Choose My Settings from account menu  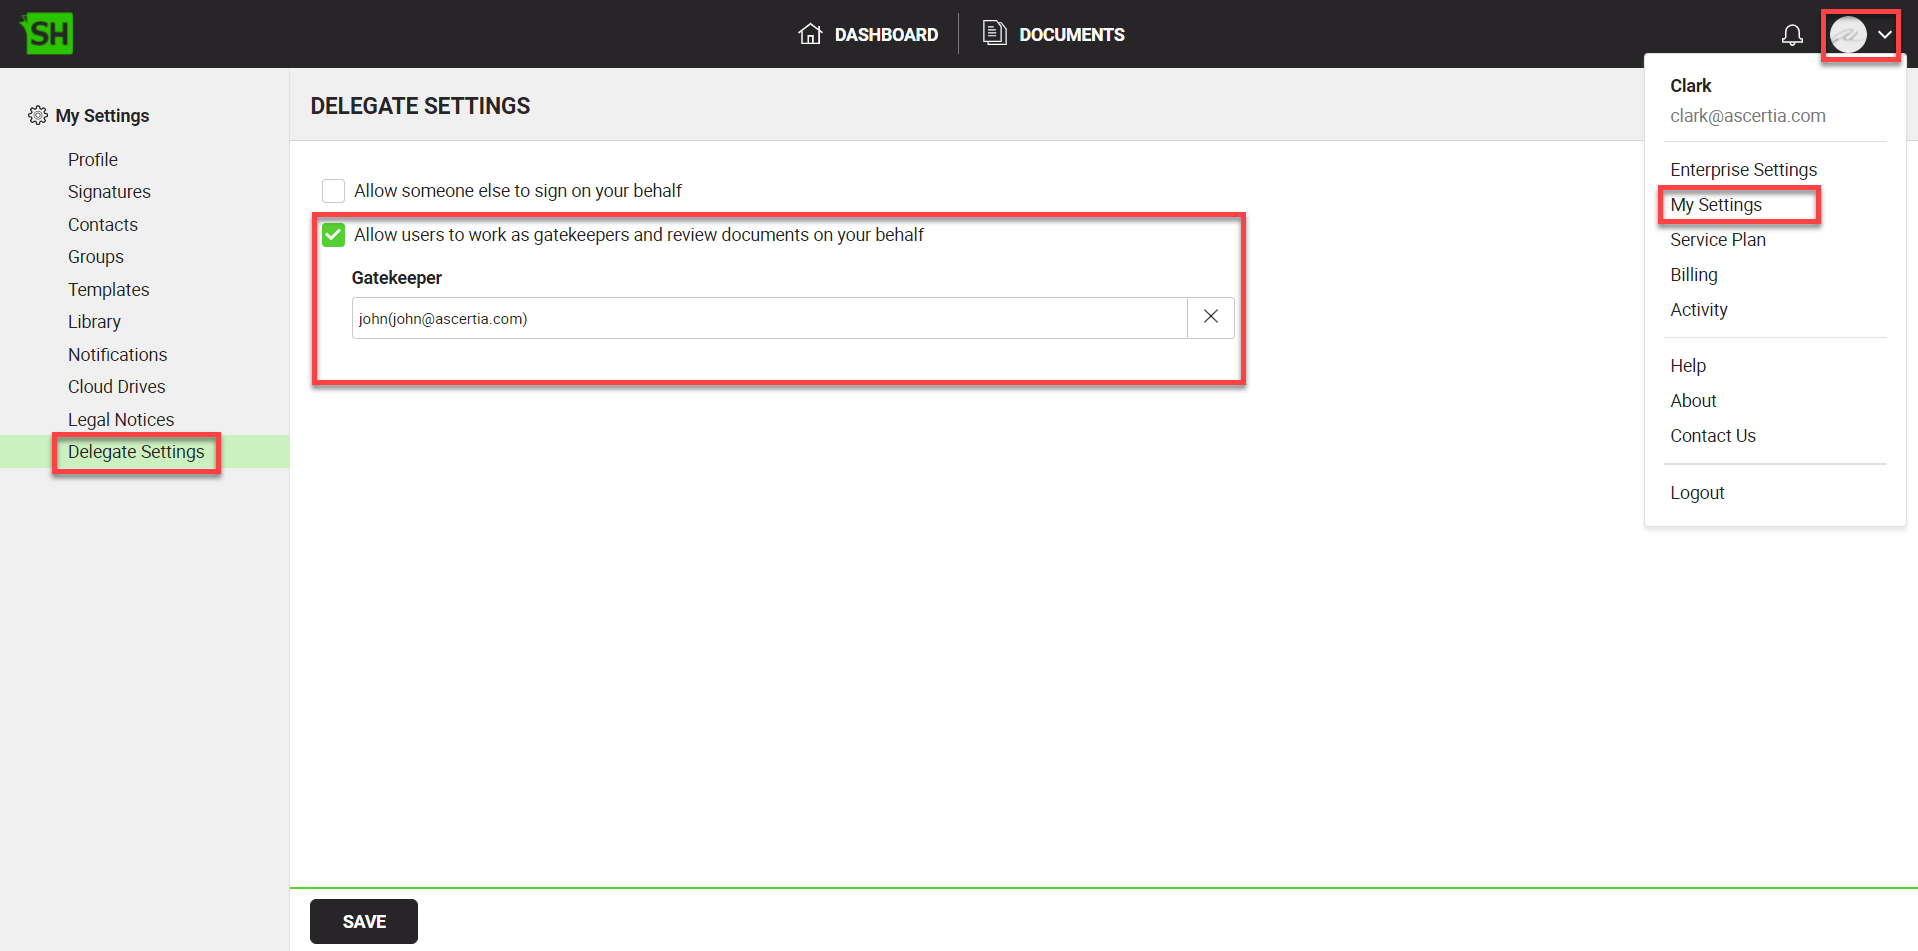[1716, 205]
